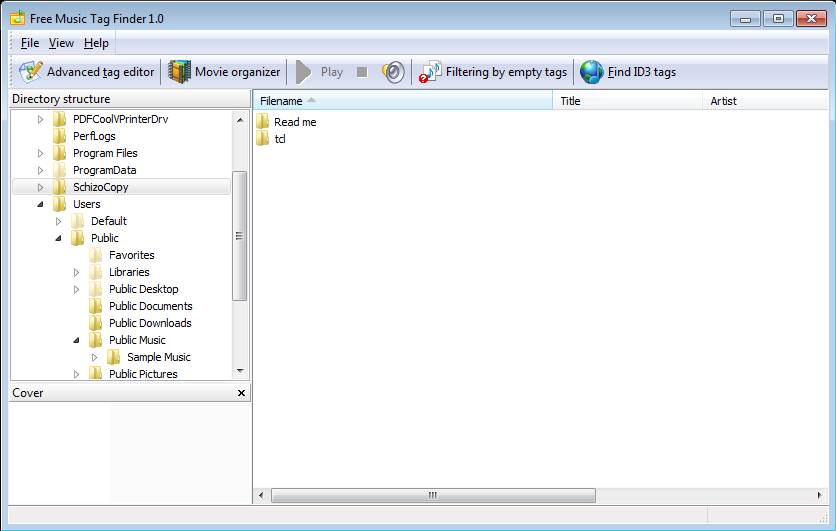Click the Movie organizer label
This screenshot has height=531, width=836.
coord(237,72)
